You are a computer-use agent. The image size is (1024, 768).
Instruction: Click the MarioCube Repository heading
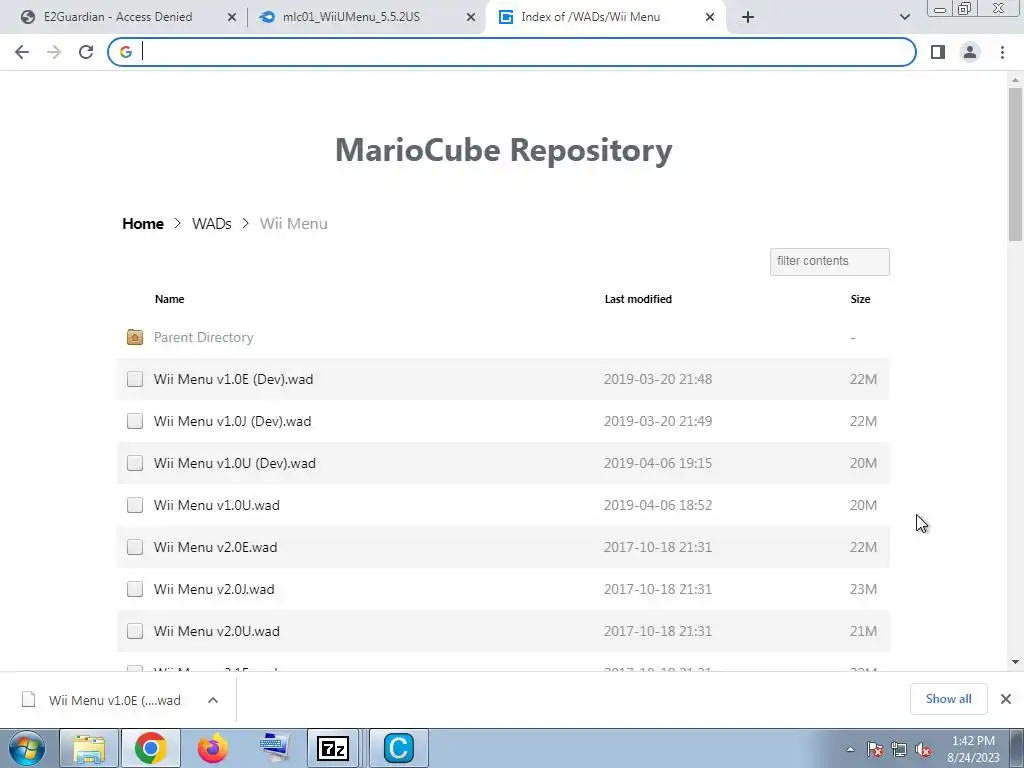tap(504, 150)
